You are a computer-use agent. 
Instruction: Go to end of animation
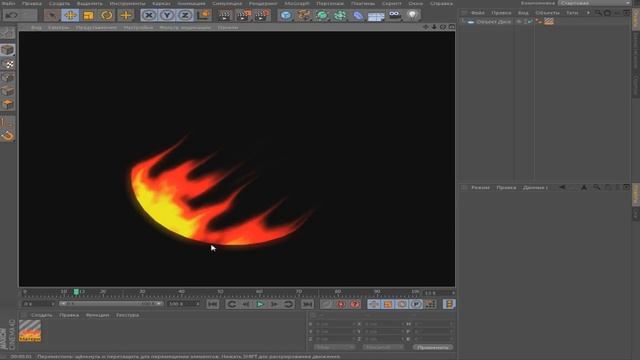(x=307, y=304)
